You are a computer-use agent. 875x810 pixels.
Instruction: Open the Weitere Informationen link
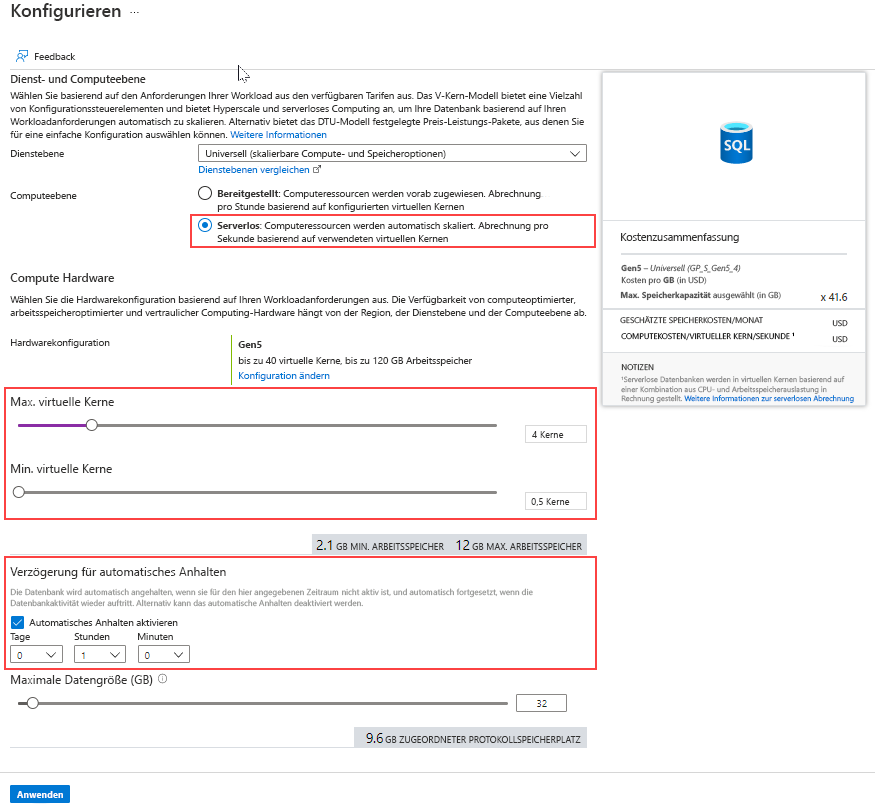(278, 134)
